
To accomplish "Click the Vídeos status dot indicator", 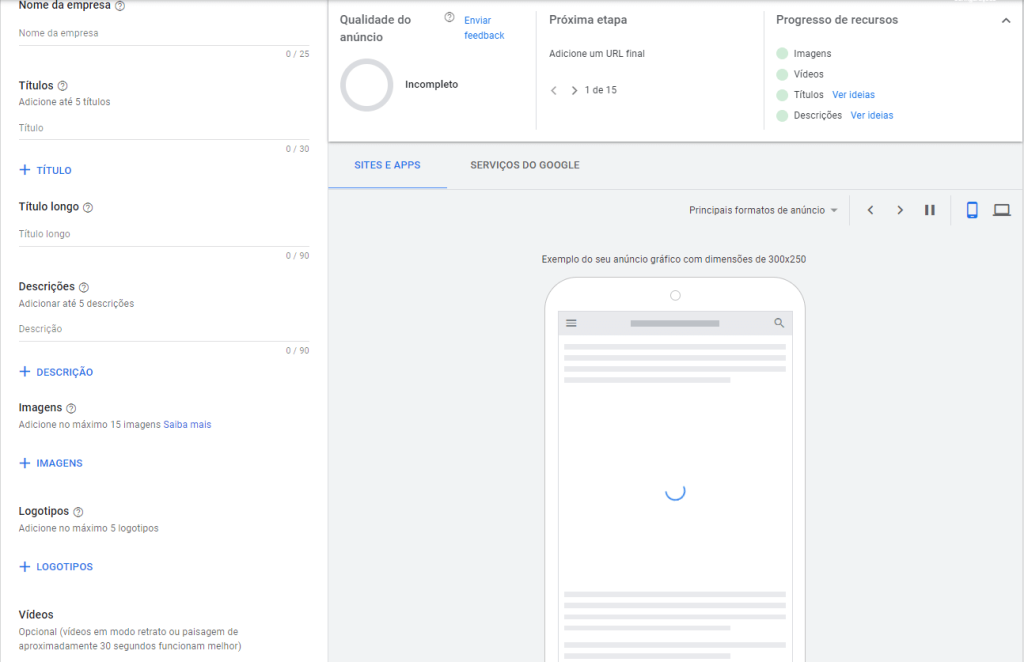I will click(x=782, y=74).
